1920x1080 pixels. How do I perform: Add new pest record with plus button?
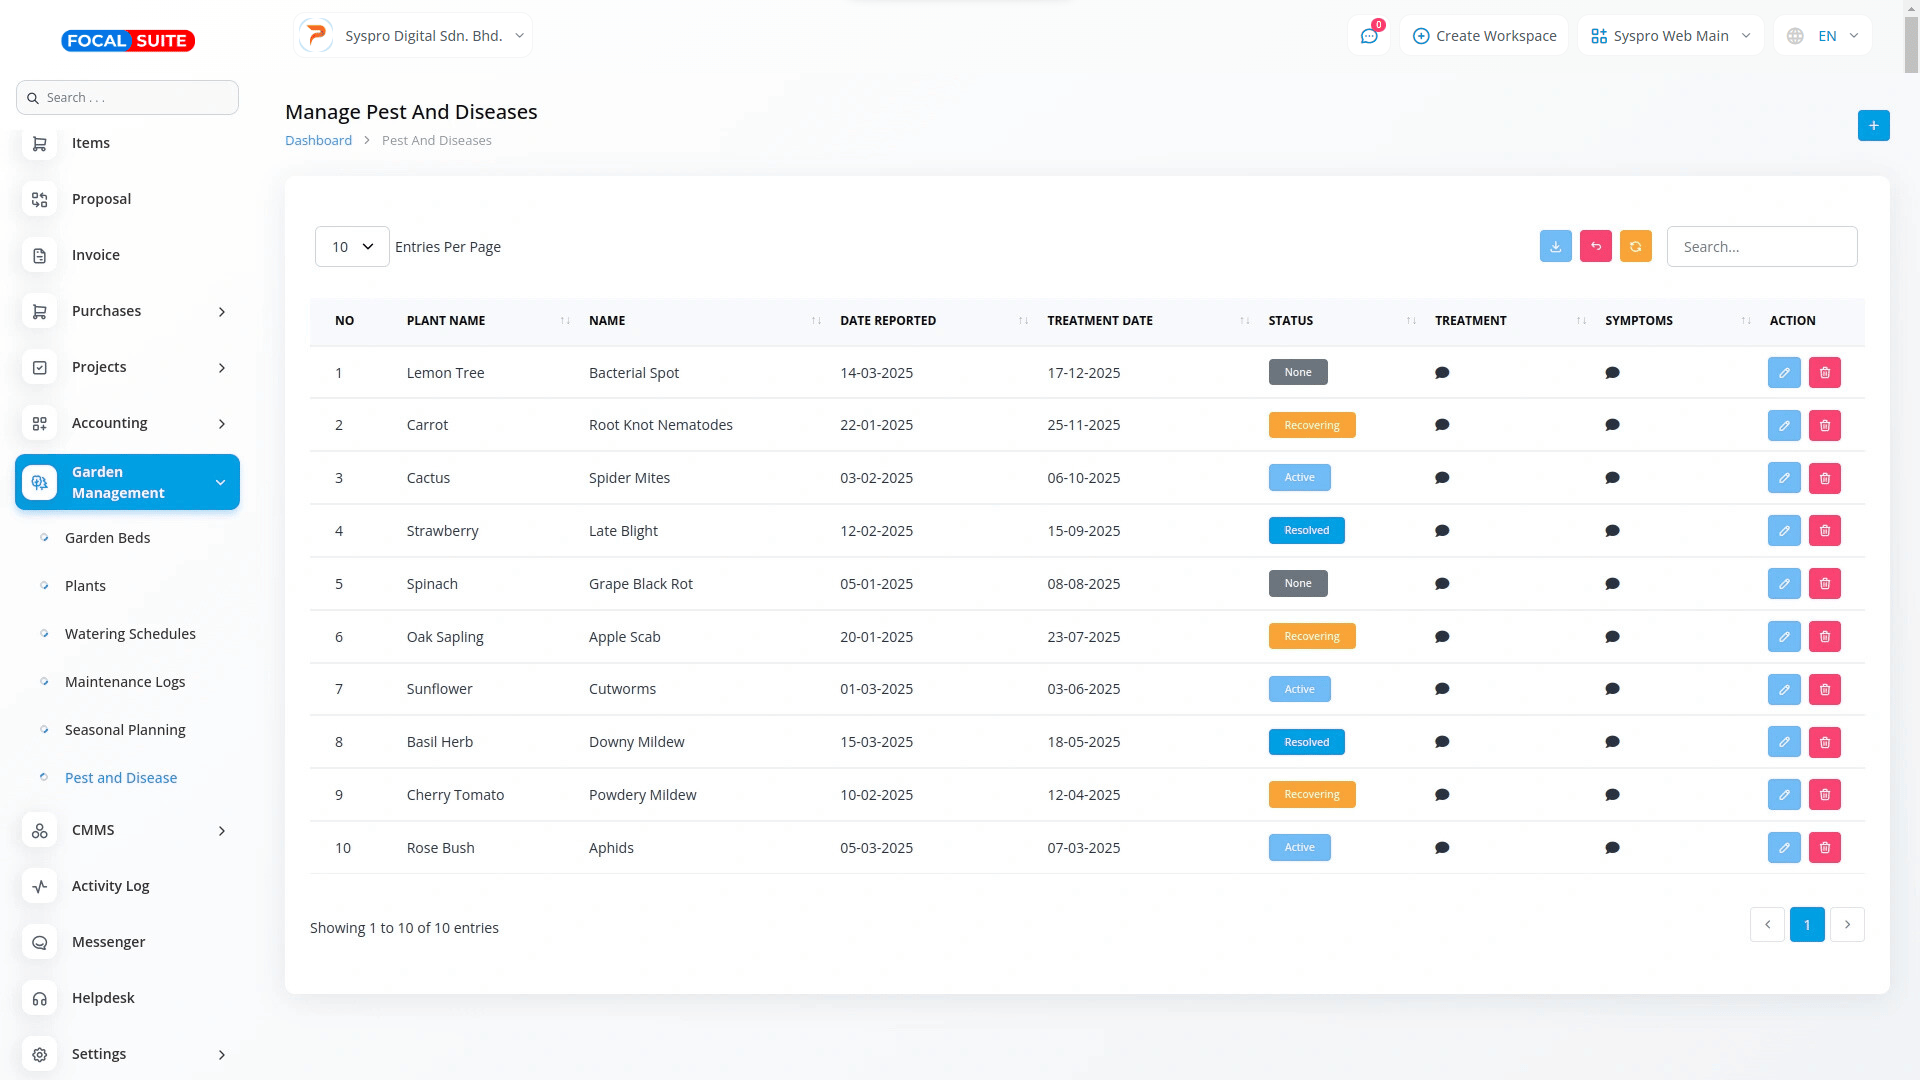point(1873,126)
